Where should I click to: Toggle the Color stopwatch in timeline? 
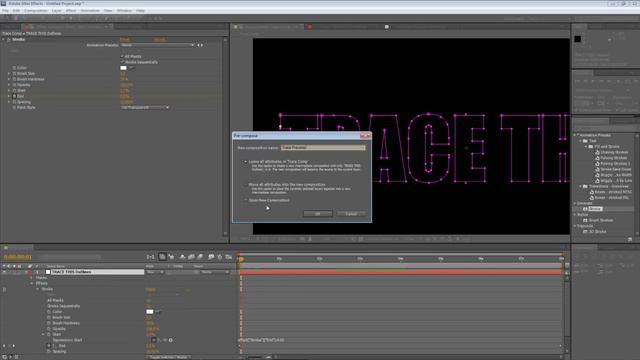click(49, 312)
